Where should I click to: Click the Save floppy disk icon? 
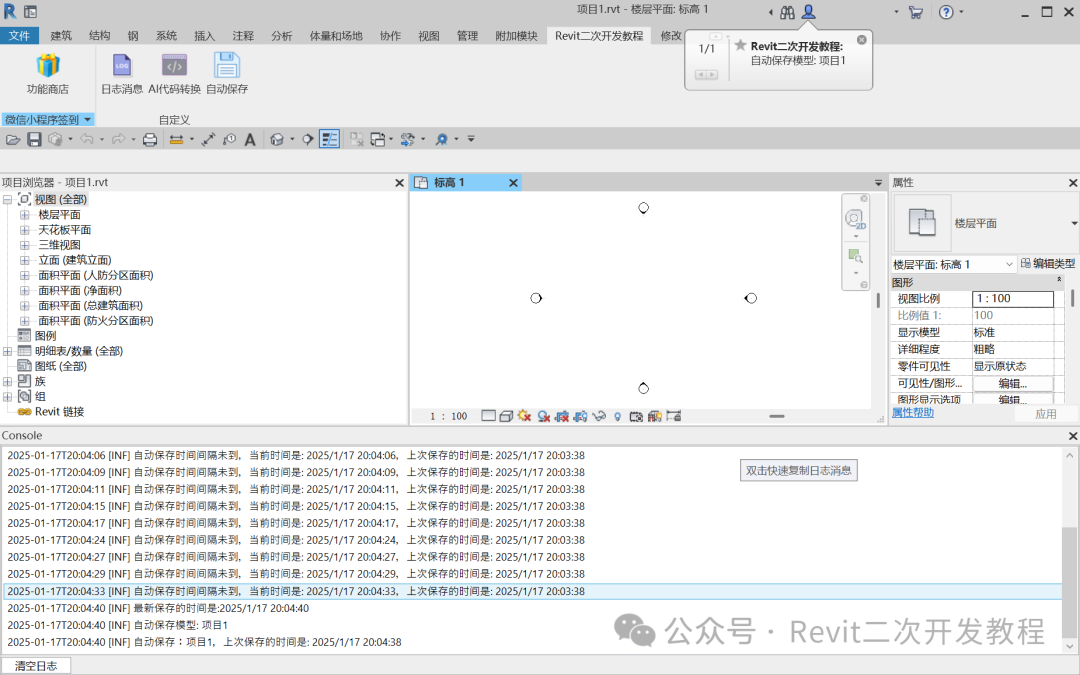34,140
